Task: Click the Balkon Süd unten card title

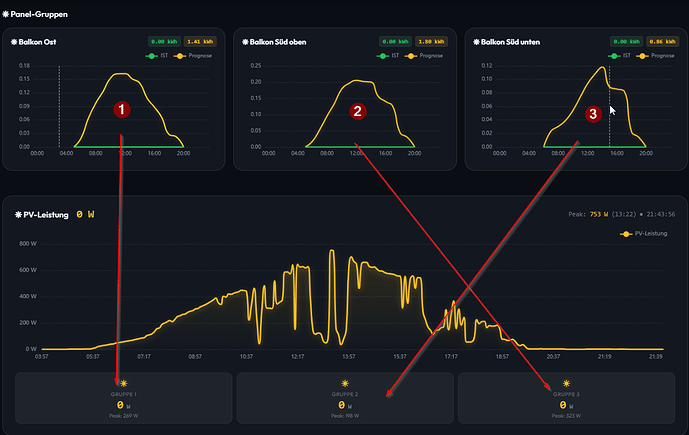Action: coord(510,42)
